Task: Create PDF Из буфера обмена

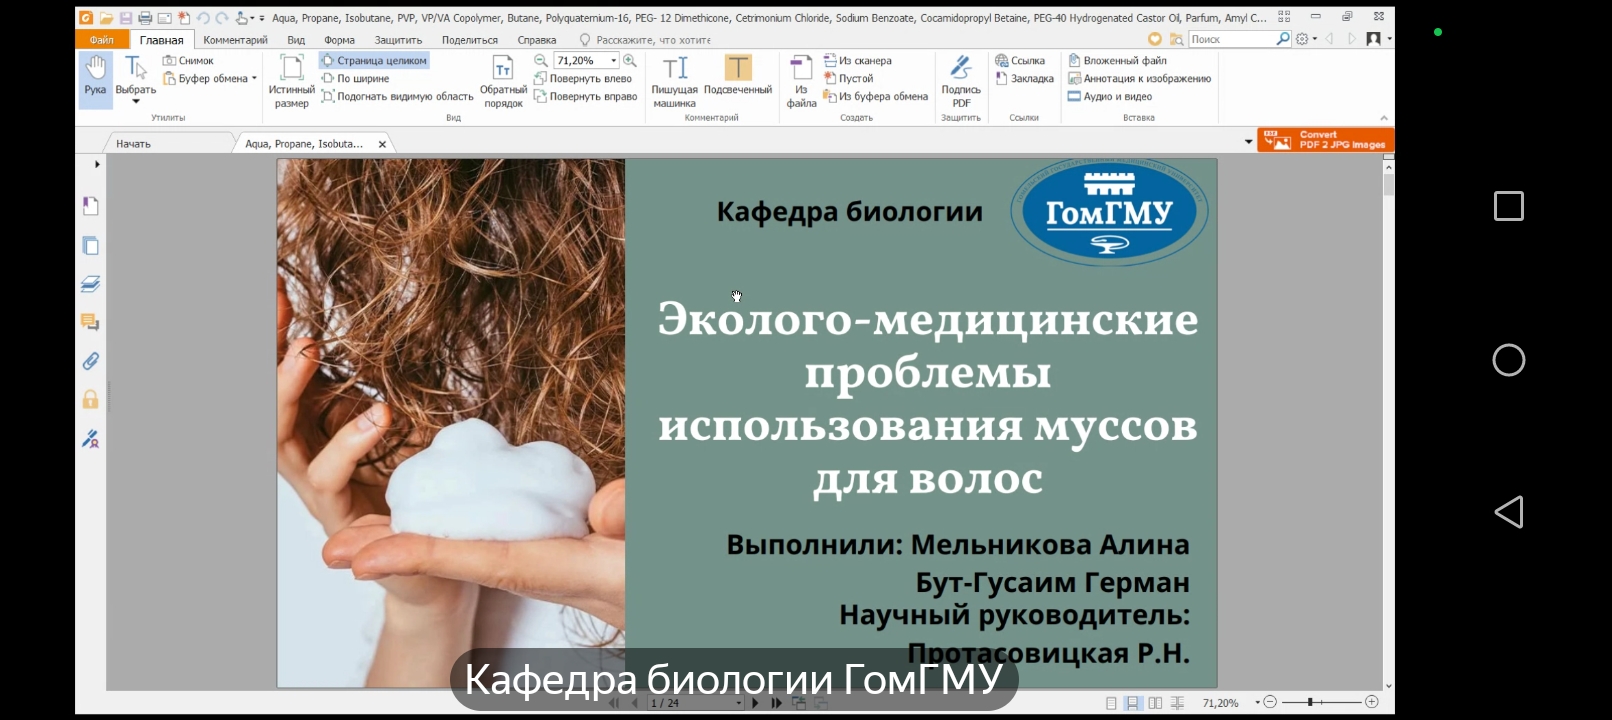Action: (x=875, y=97)
